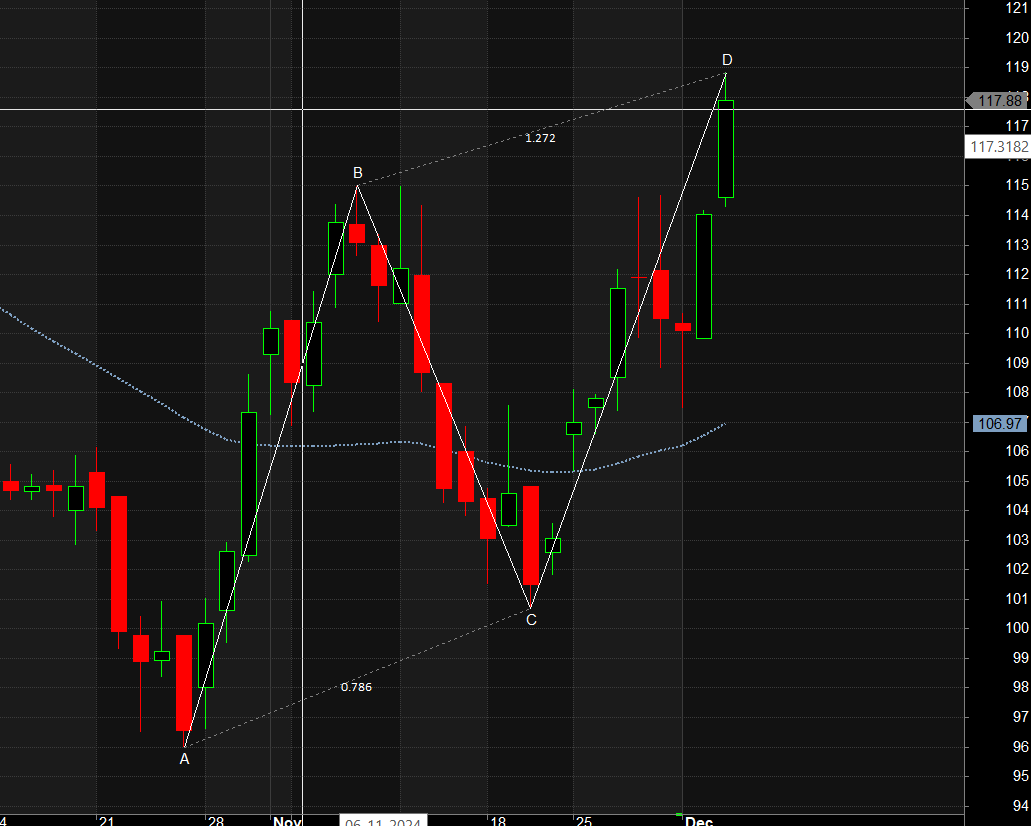Click the 06.11.2024 date marker
Image resolution: width=1031 pixels, height=826 pixels.
(385, 821)
